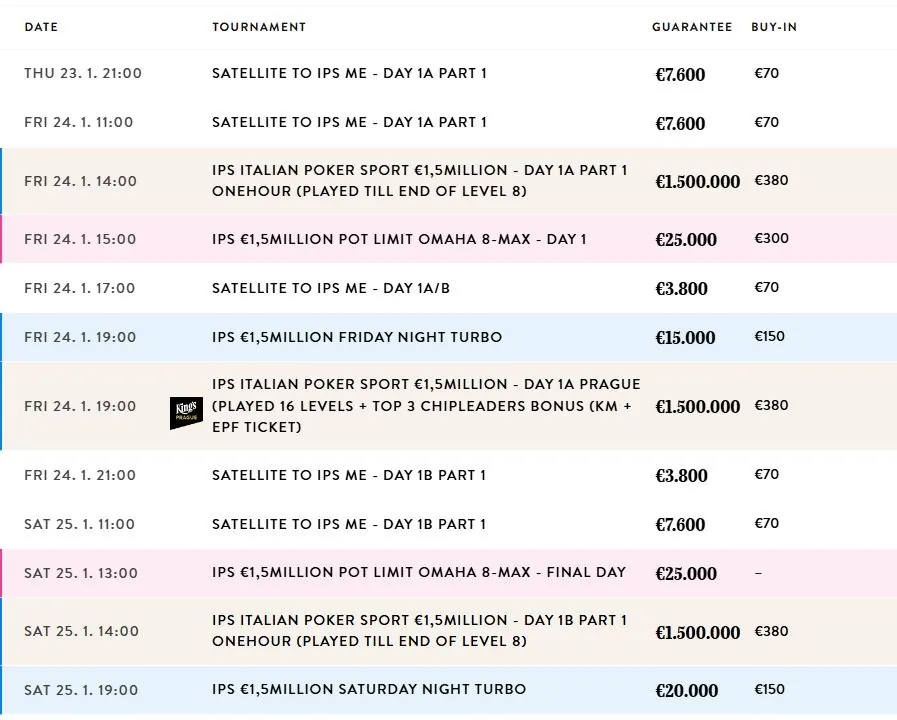The height and width of the screenshot is (720, 897).
Task: Open Thursday 21:00 Satellite to IPS ME row
Action: (448, 74)
